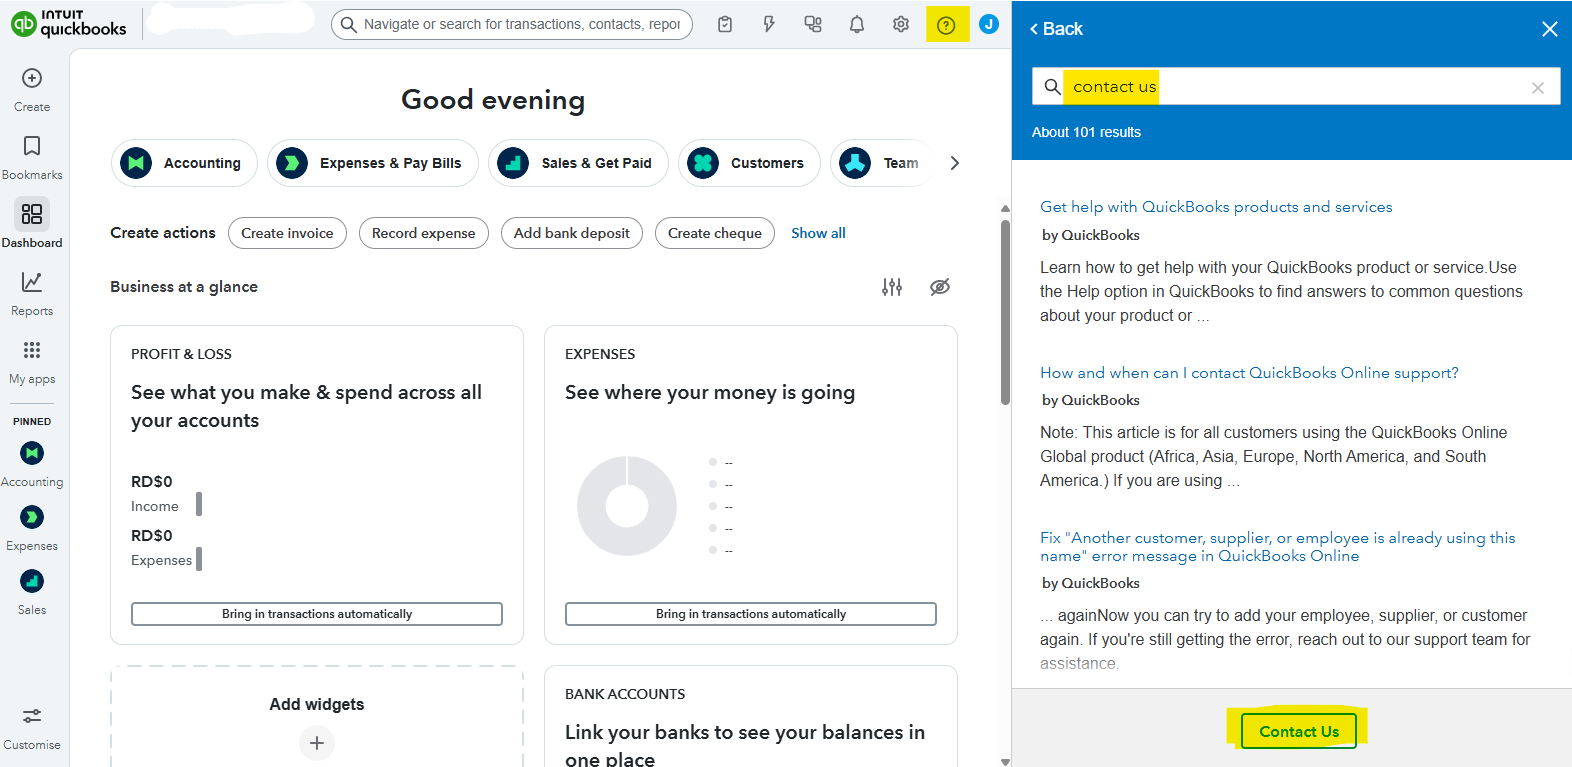1572x767 pixels.
Task: Click the 'About 101 results' text
Action: coord(1086,132)
